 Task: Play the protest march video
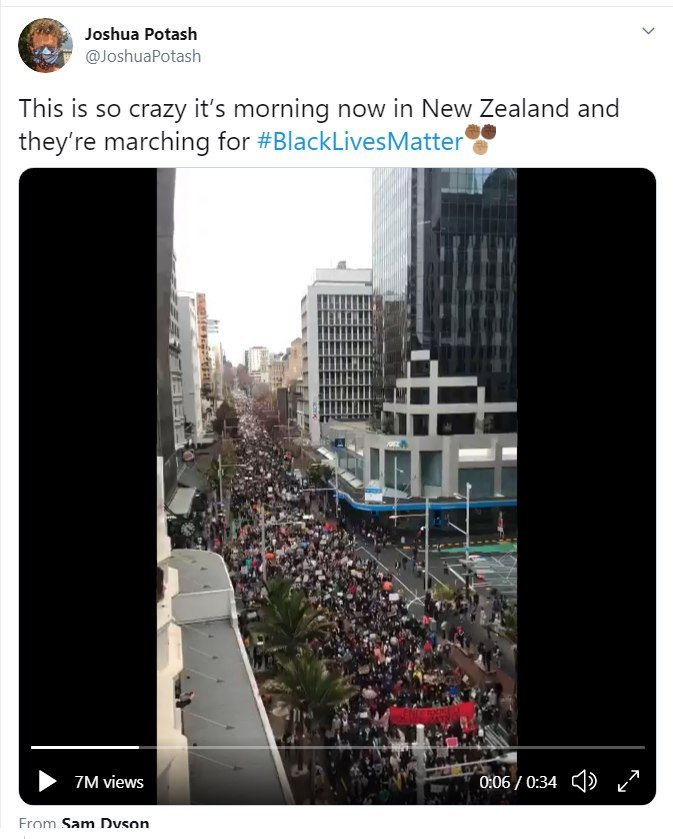coord(48,781)
